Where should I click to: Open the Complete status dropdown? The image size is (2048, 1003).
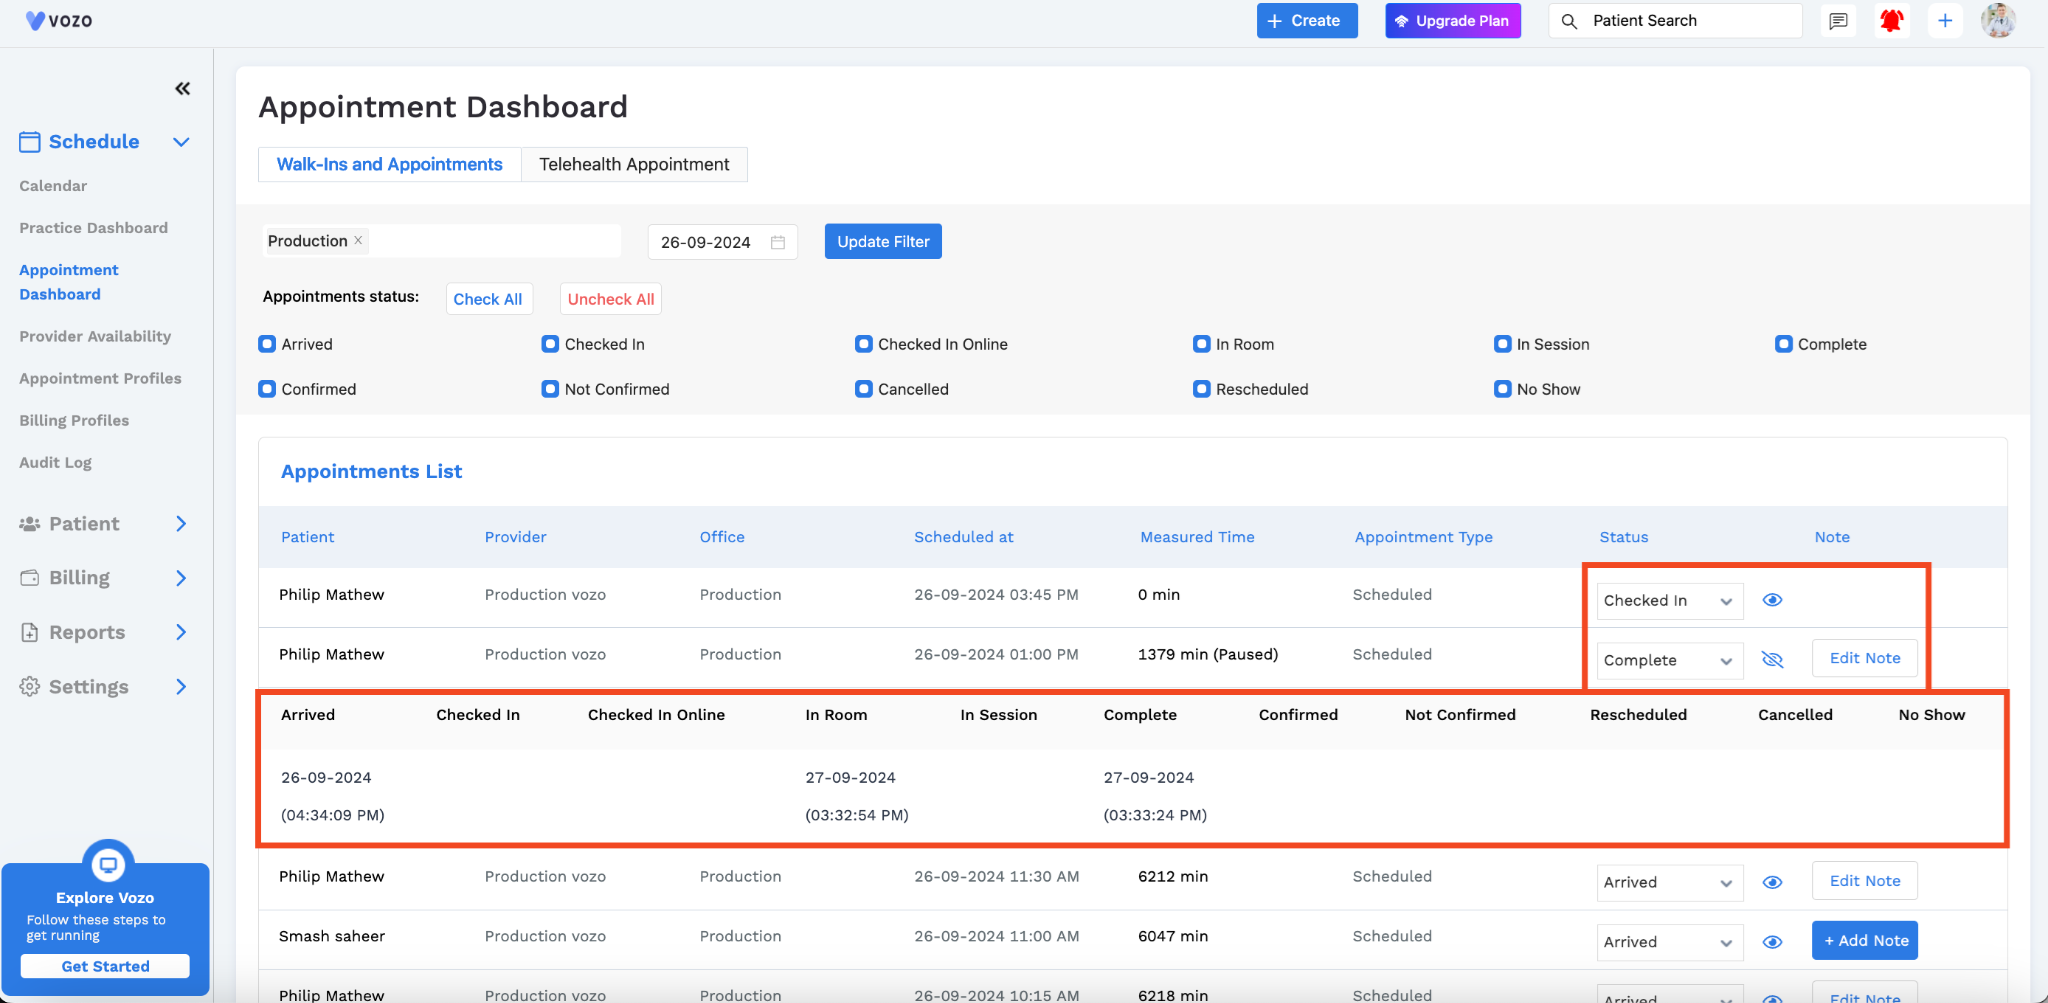point(1670,661)
